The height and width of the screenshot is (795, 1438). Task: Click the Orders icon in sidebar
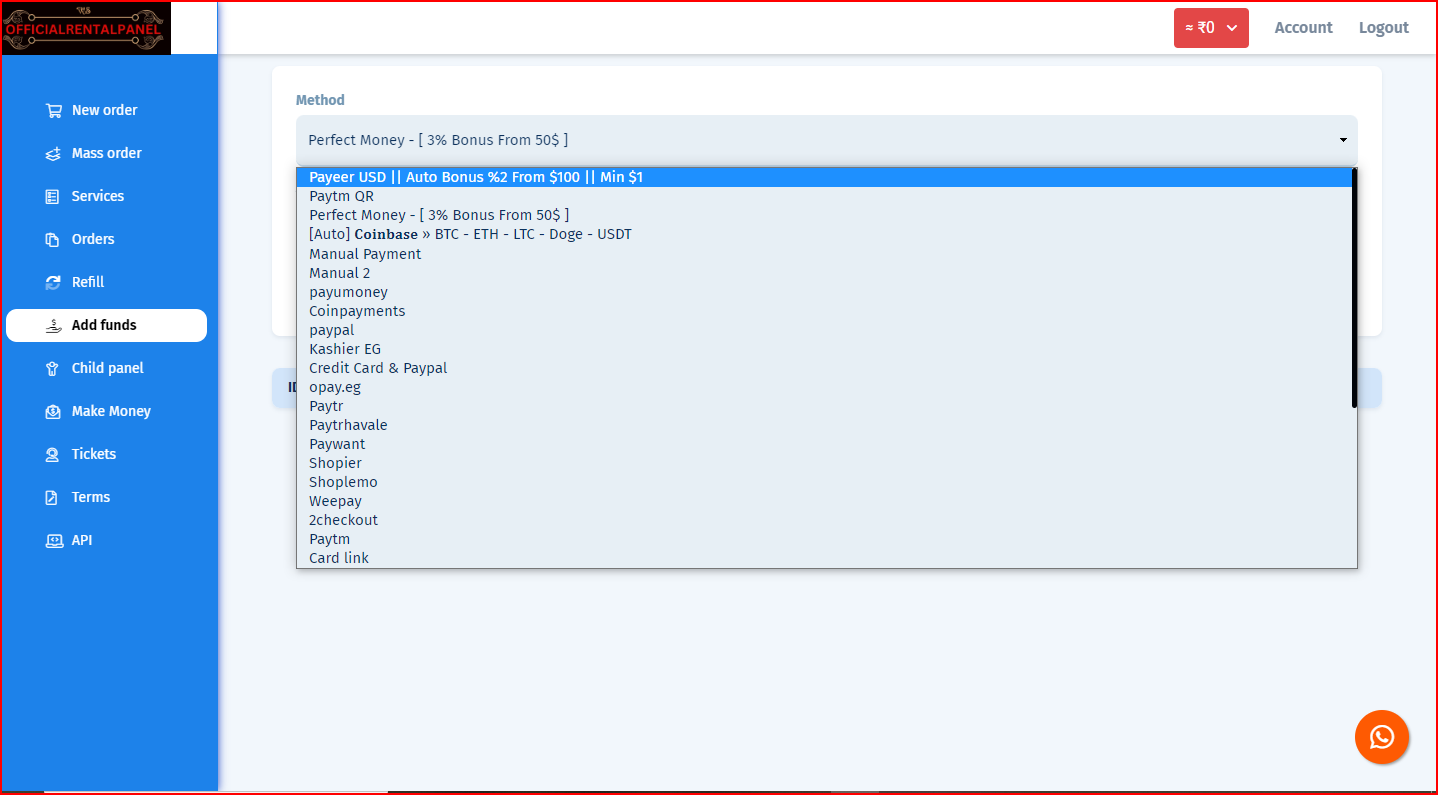[53, 240]
